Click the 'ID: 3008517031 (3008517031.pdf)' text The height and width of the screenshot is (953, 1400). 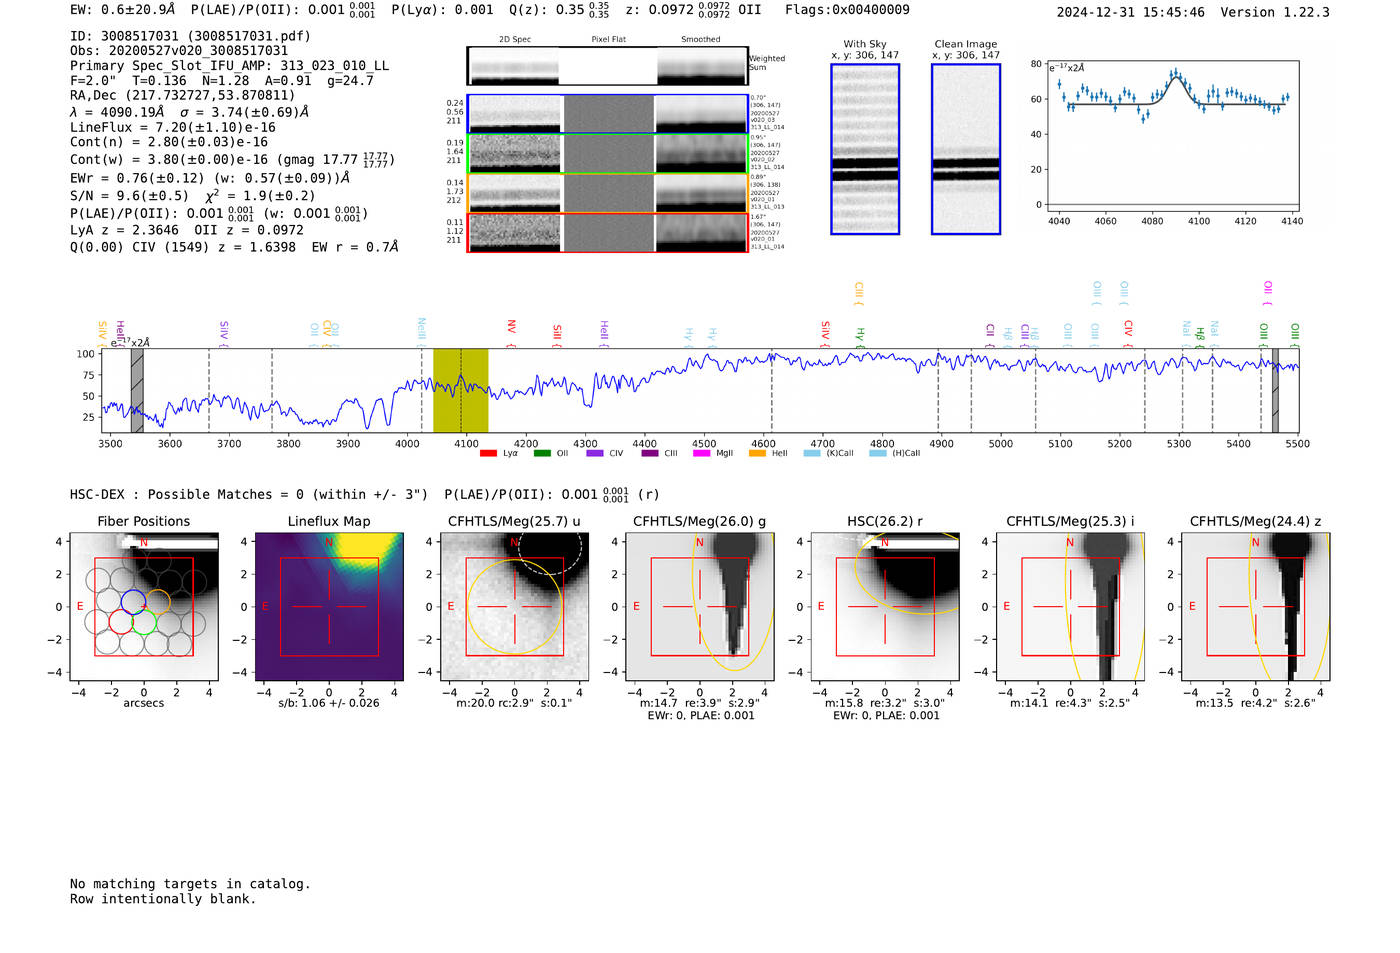[x=190, y=36]
